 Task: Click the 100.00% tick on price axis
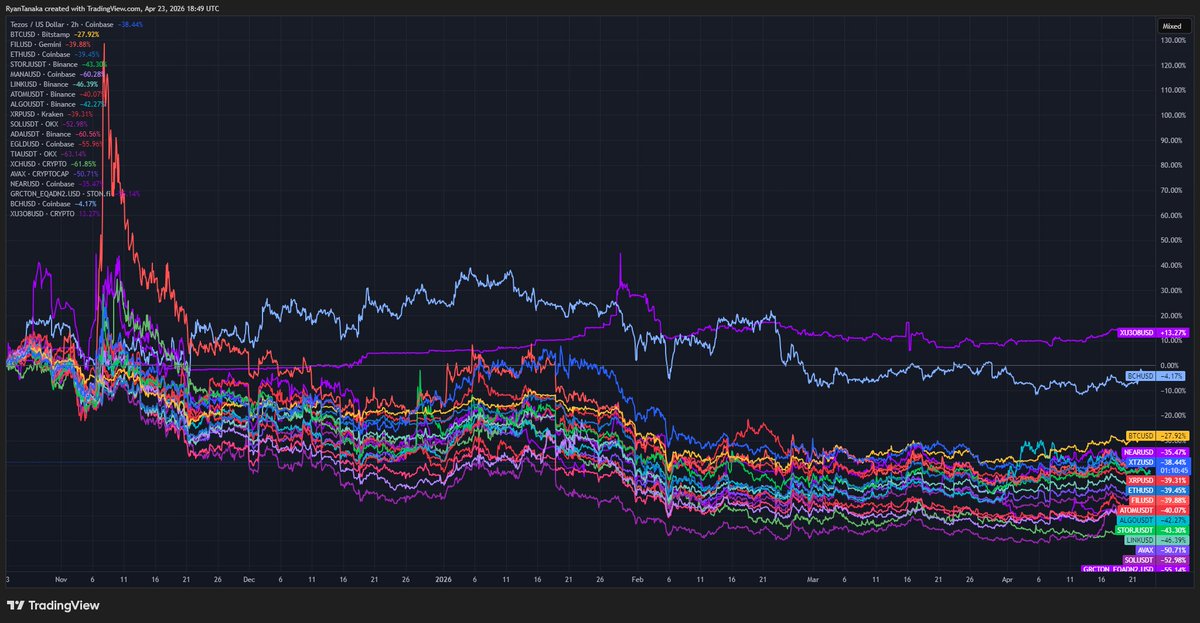click(x=1173, y=115)
